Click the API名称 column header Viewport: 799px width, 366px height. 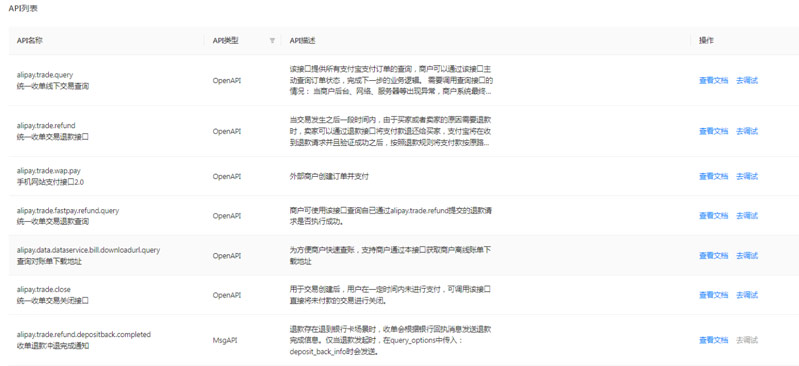tap(29, 41)
